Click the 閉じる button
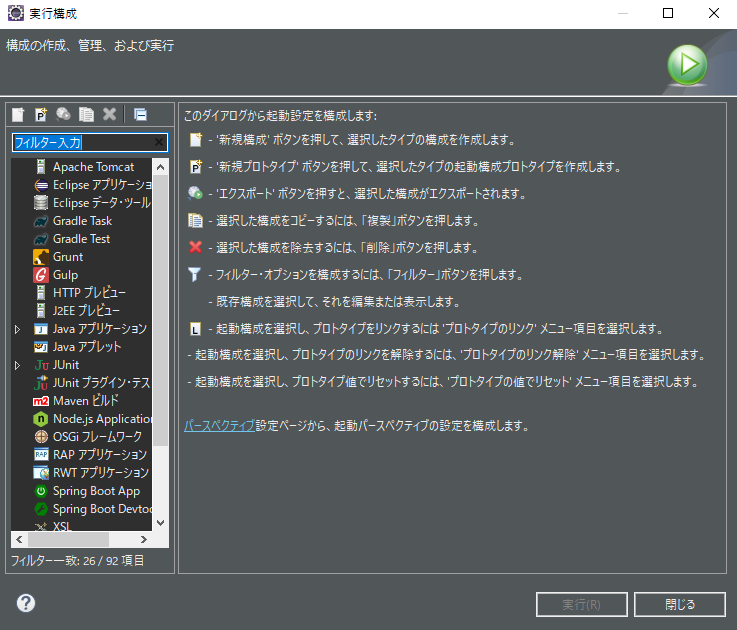 point(680,604)
